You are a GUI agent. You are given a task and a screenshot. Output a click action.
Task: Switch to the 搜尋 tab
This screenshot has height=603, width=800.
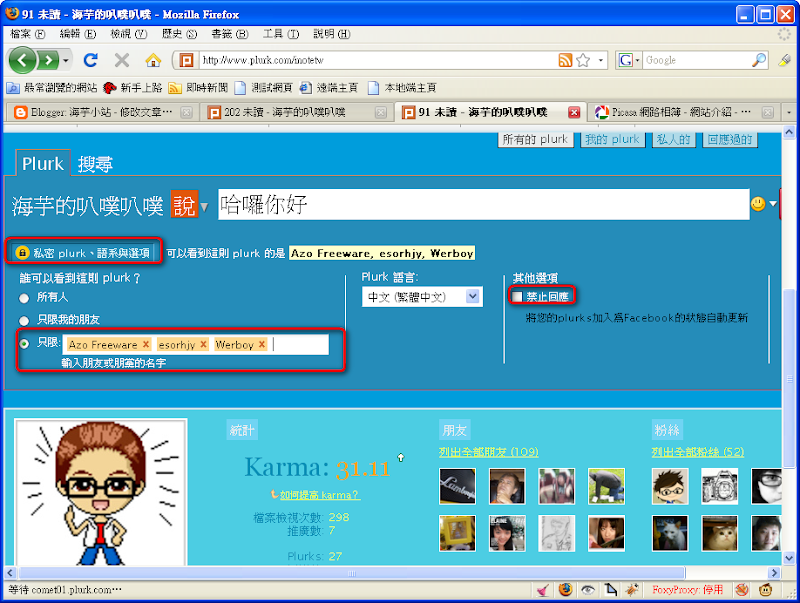[x=95, y=164]
